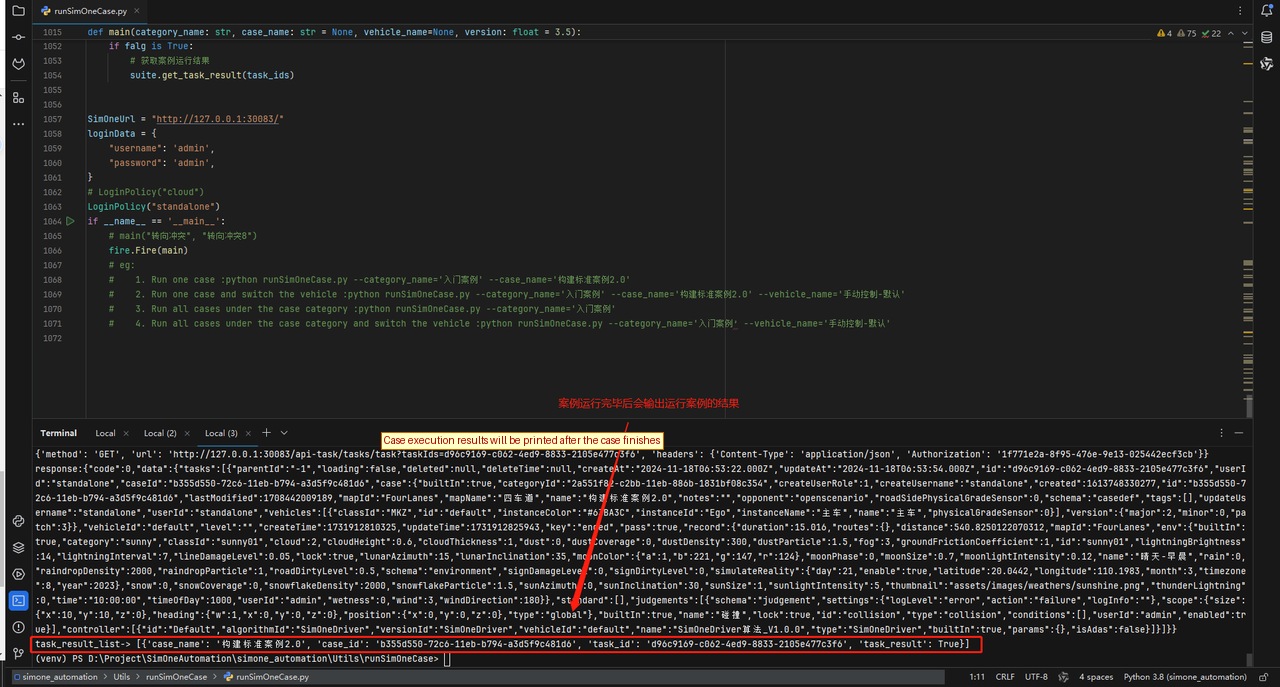Open the Services tool window icon
Viewport: 1280px width, 687px height.
[18, 574]
